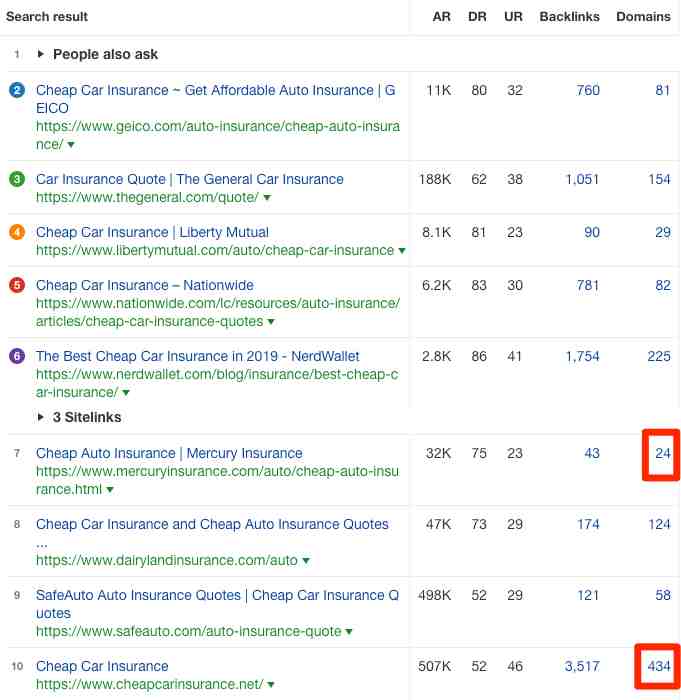Click the UR column header
Viewport: 681px width, 700px height.
tap(513, 17)
